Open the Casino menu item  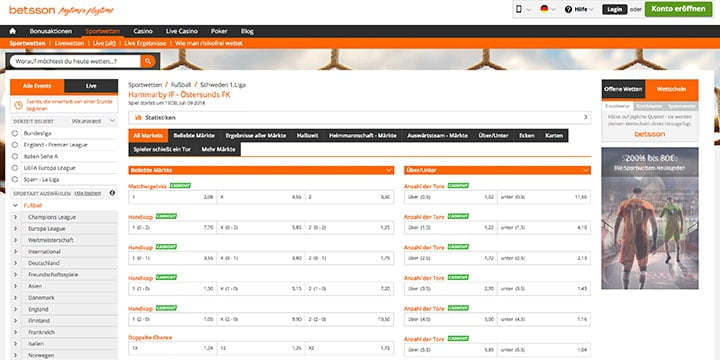pos(143,31)
